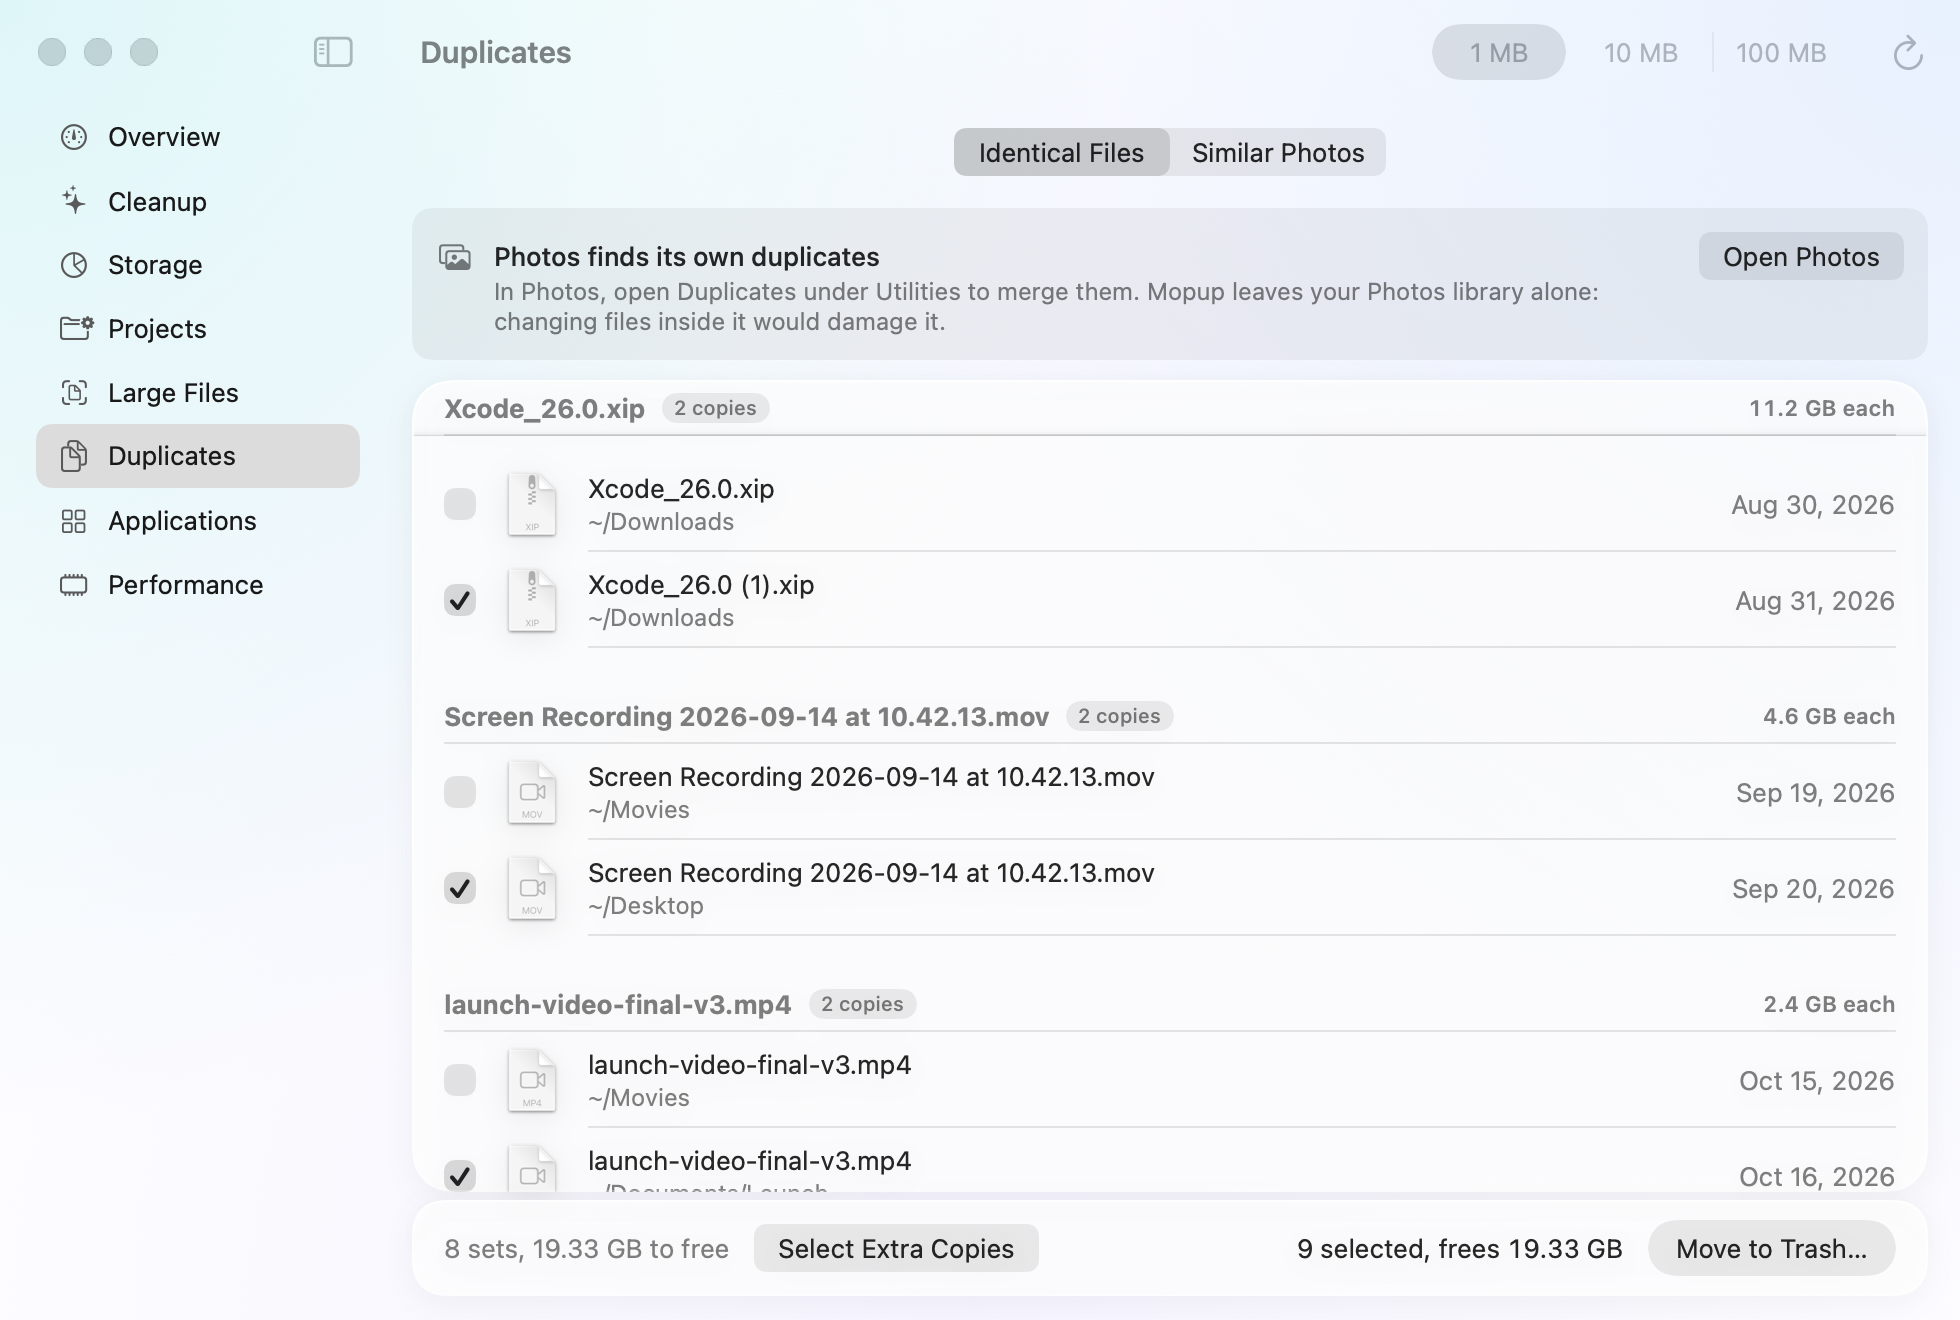Click the '4.6 GB each' size label
This screenshot has width=1960, height=1320.
(x=1828, y=716)
